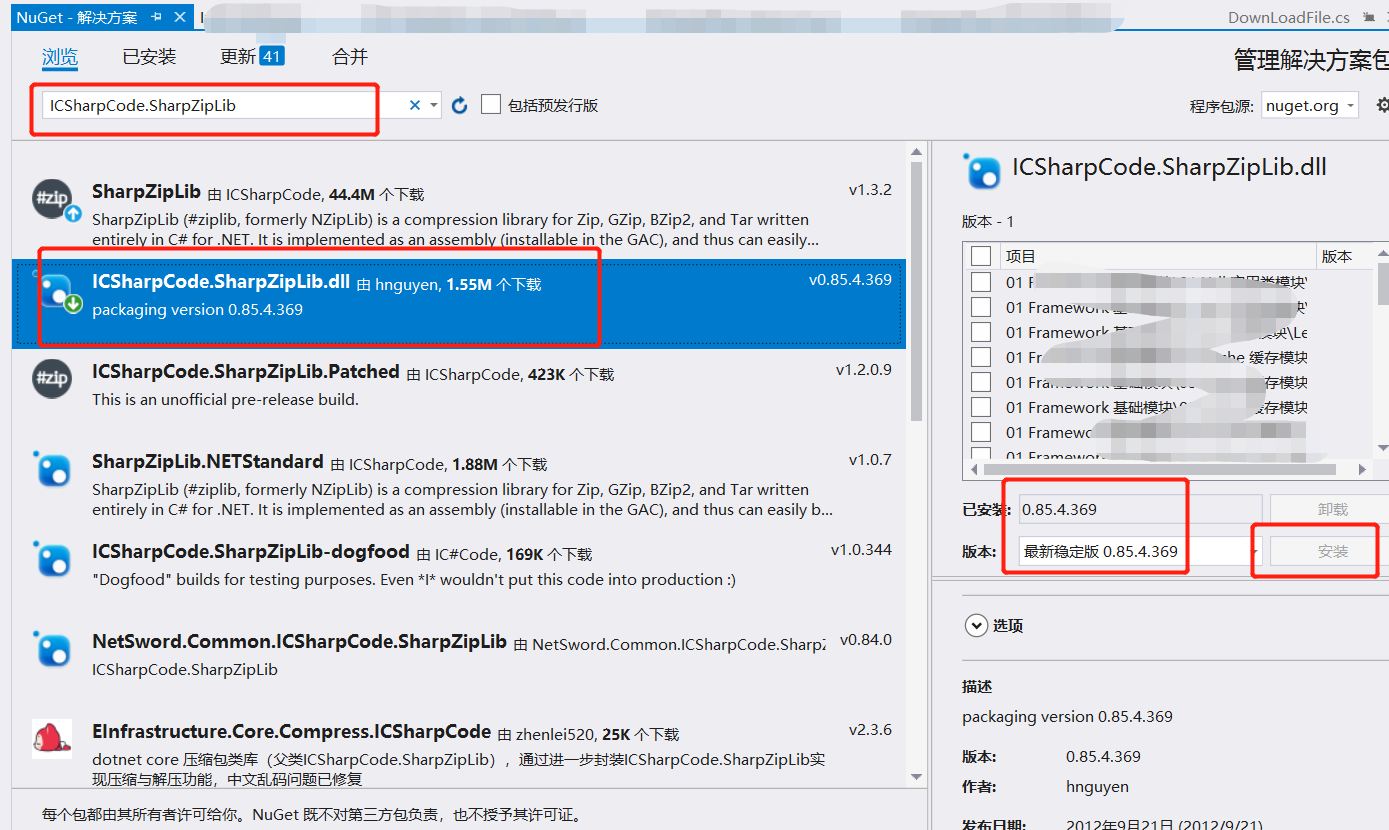Click project list scroll-right arrow

coord(1364,469)
